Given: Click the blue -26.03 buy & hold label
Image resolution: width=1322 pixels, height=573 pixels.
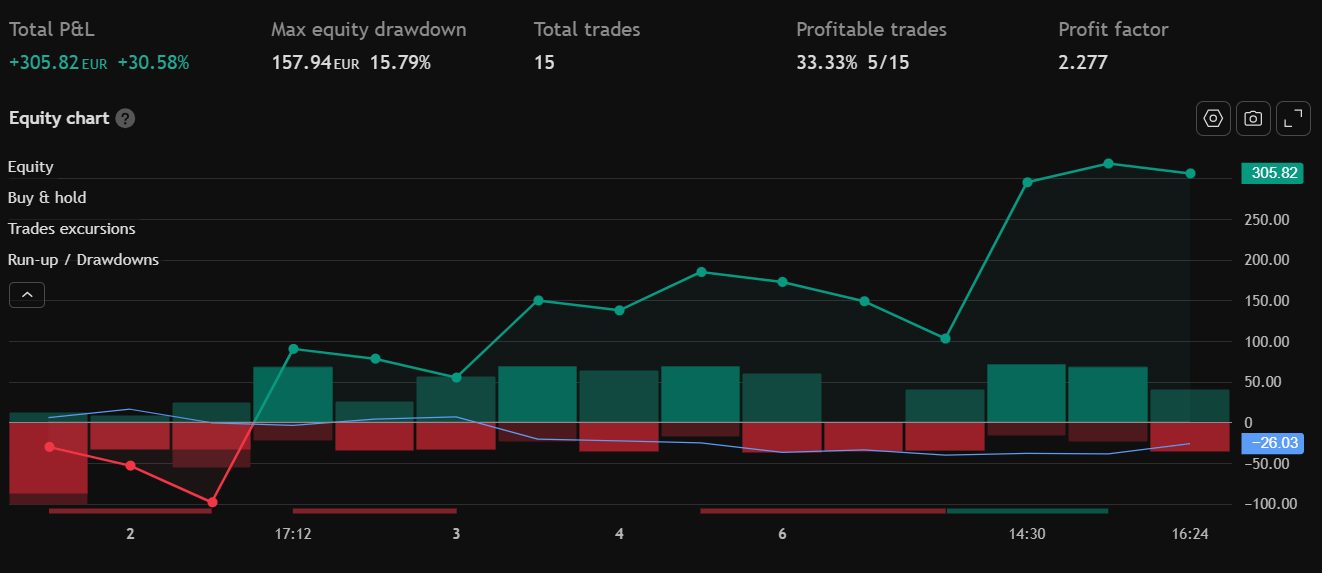Looking at the screenshot, I should (x=1273, y=442).
